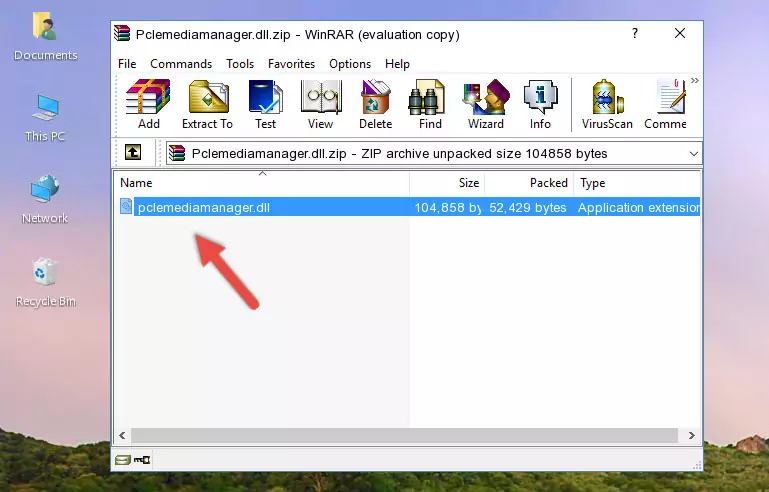
Task: Select the This PC desktop icon
Action: tap(45, 118)
